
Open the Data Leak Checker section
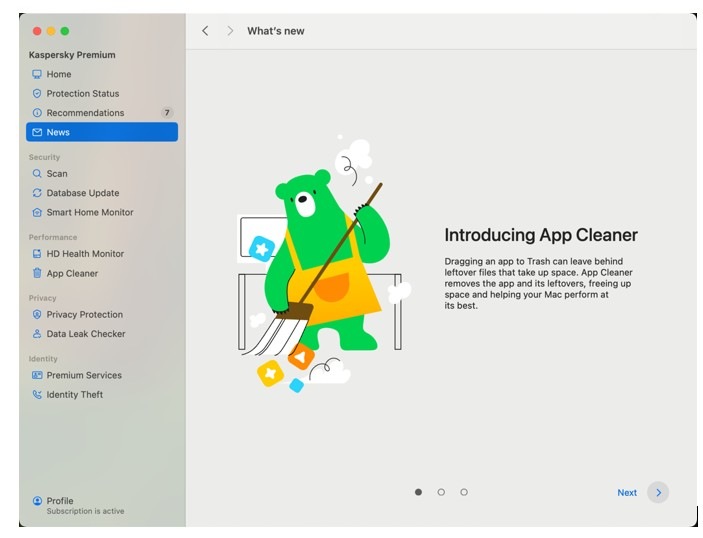tap(102, 334)
